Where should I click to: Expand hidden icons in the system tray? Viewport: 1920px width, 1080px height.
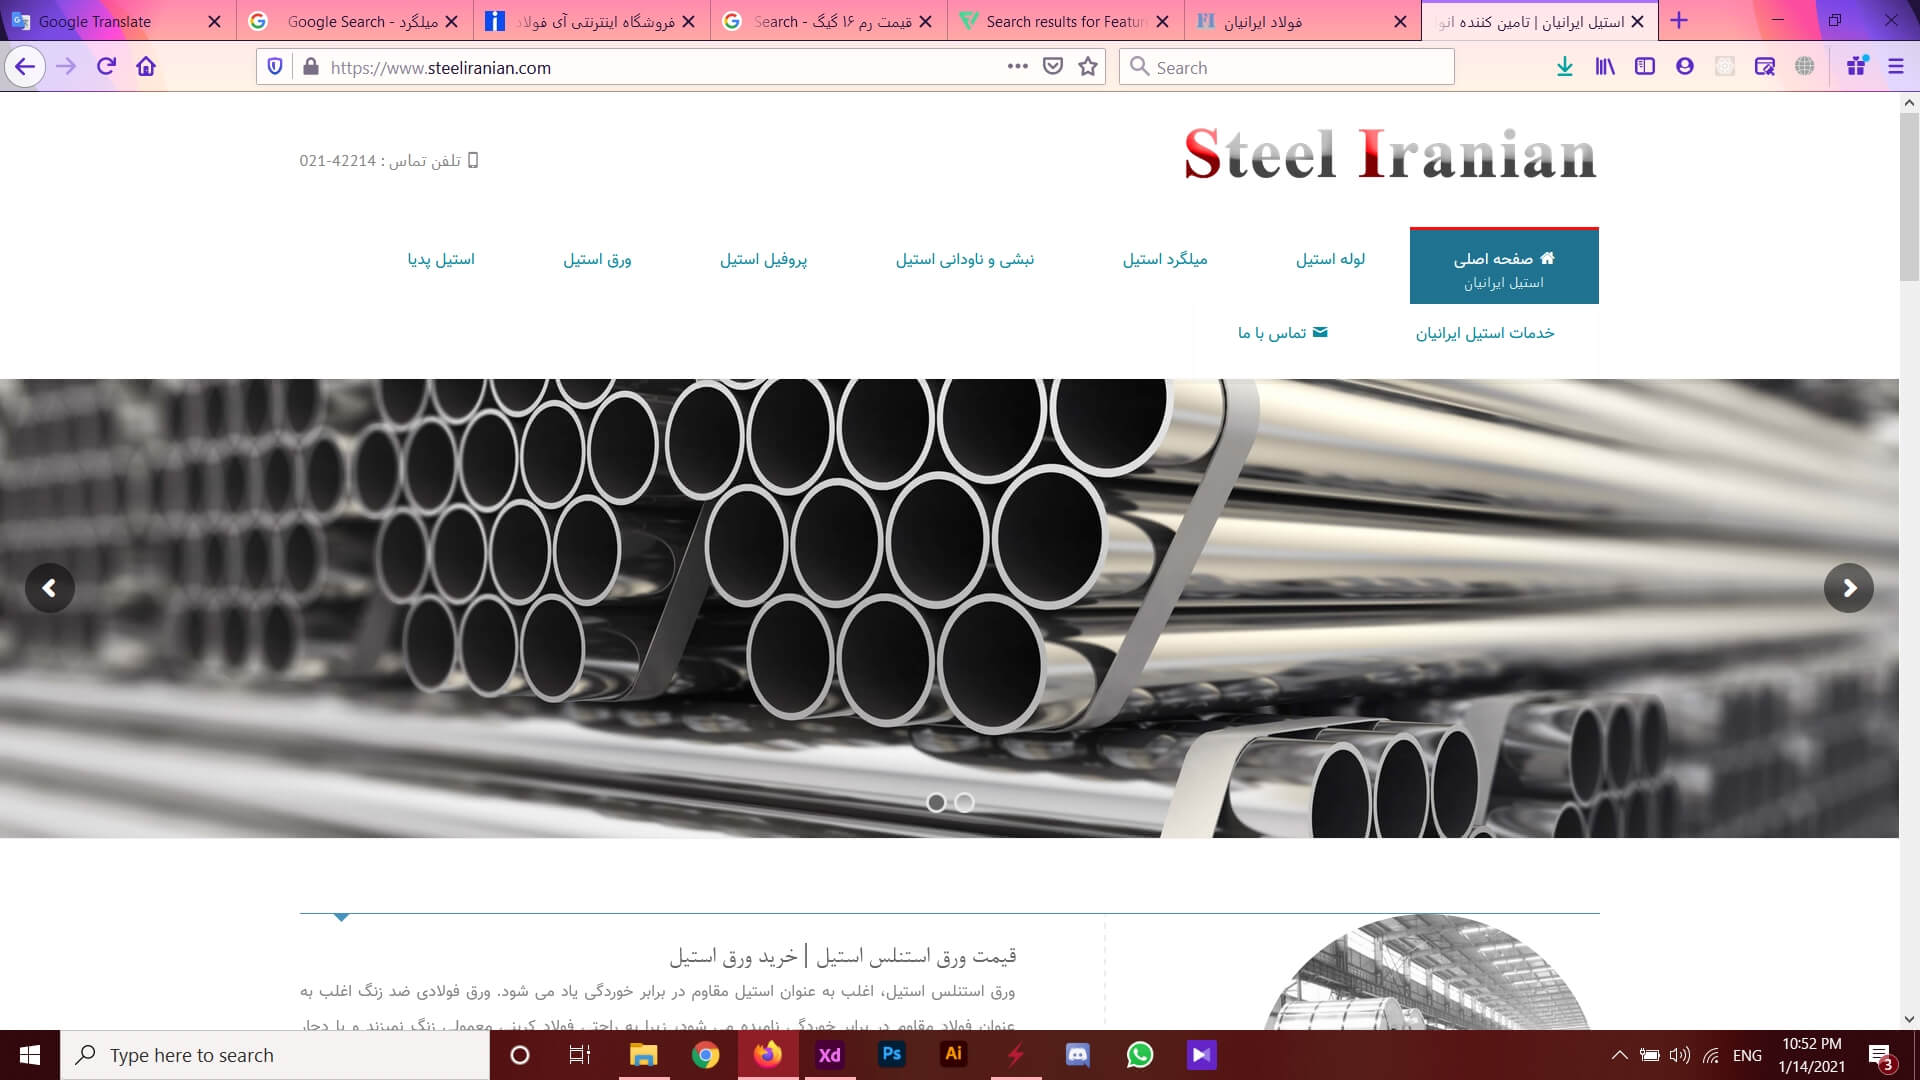[x=1620, y=1054]
